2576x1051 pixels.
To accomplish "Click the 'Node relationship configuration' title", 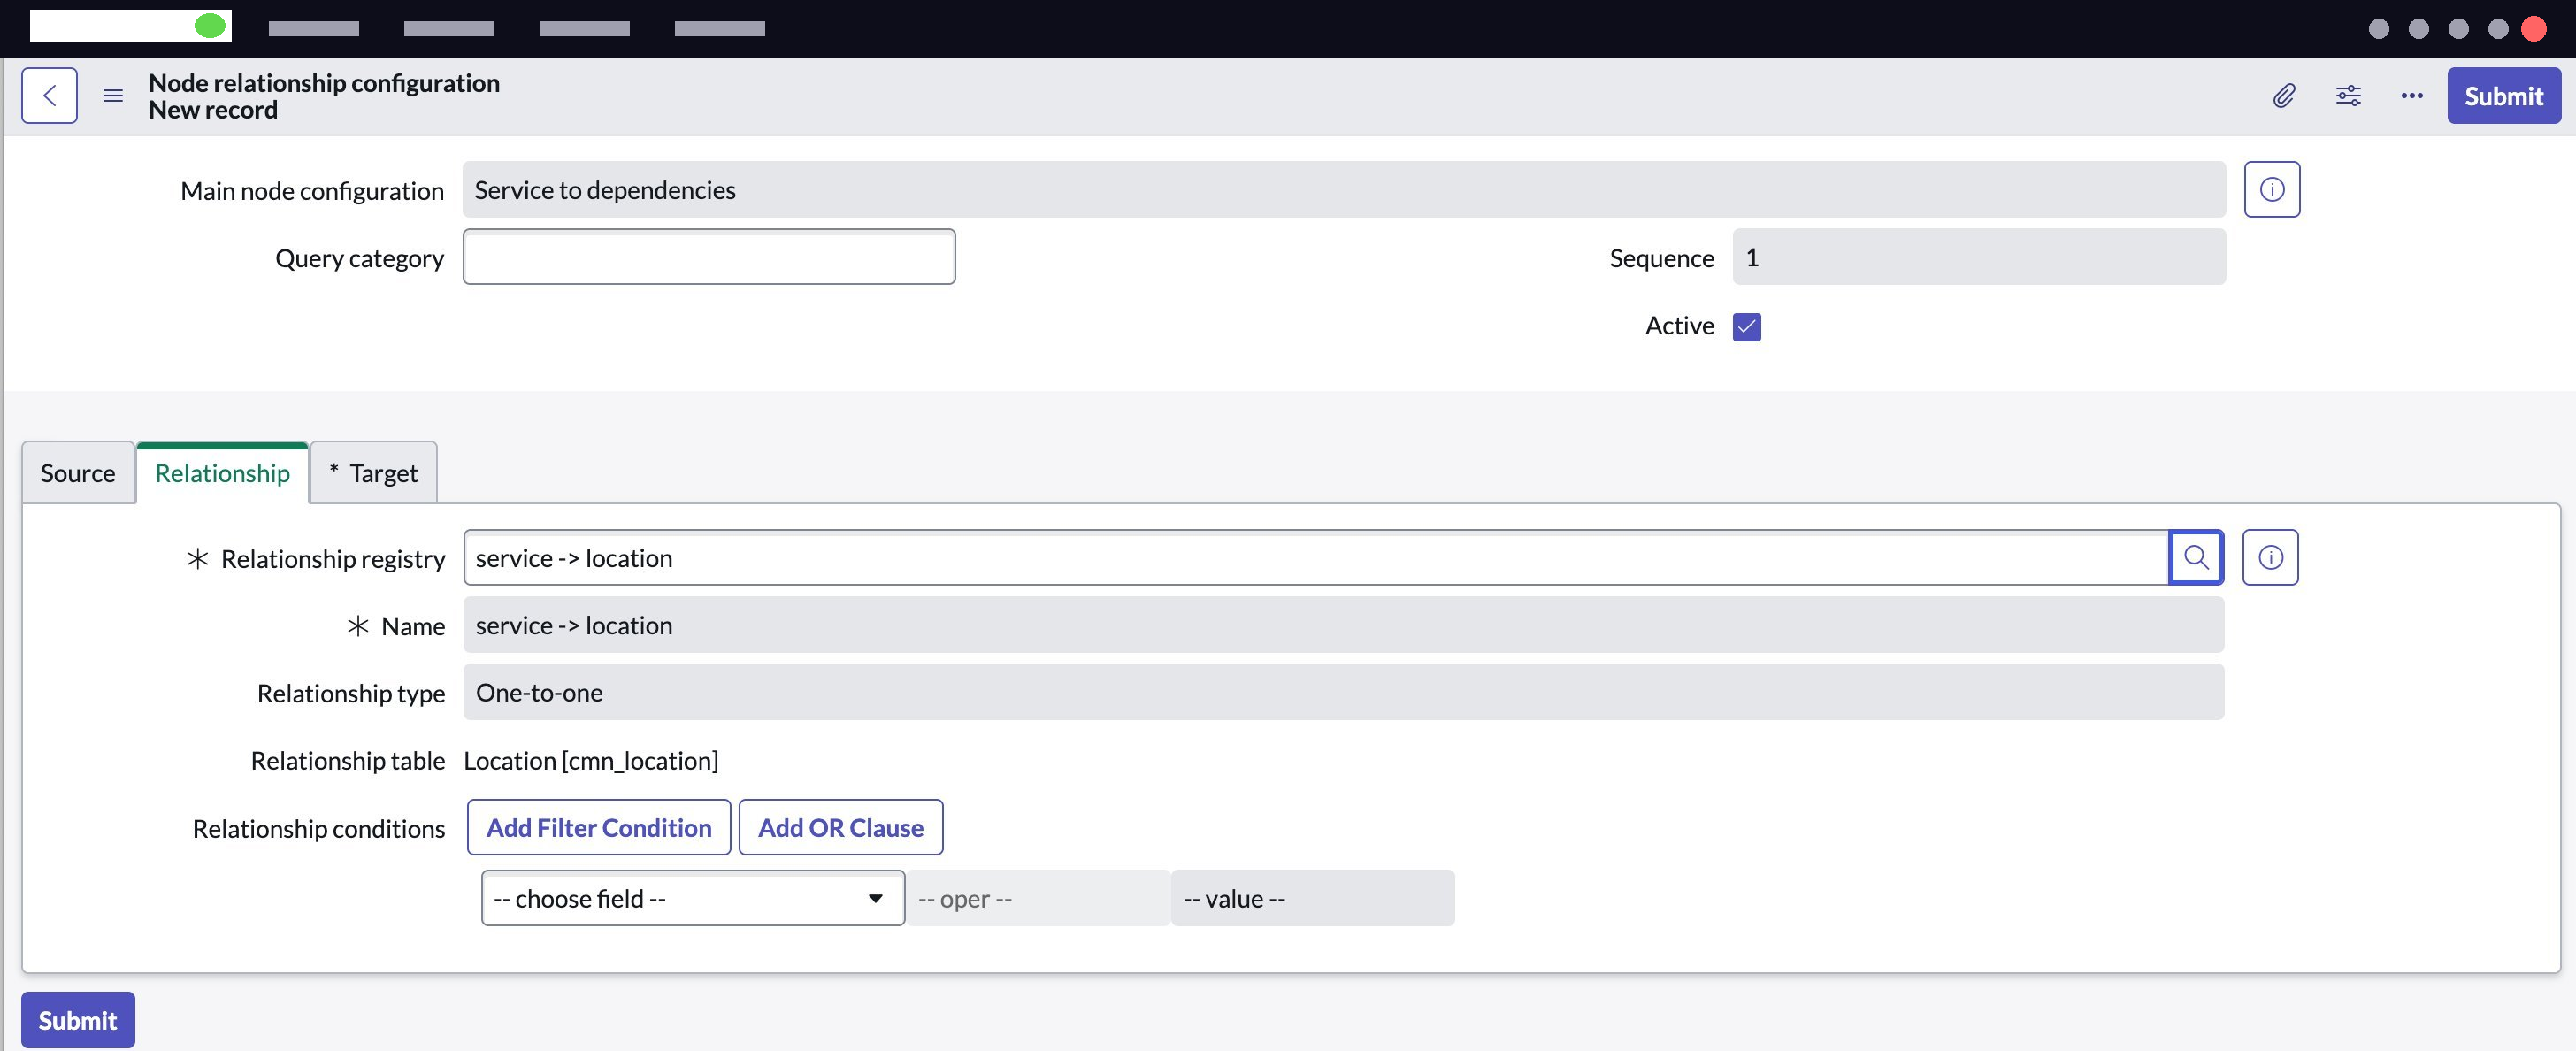I will 324,83.
